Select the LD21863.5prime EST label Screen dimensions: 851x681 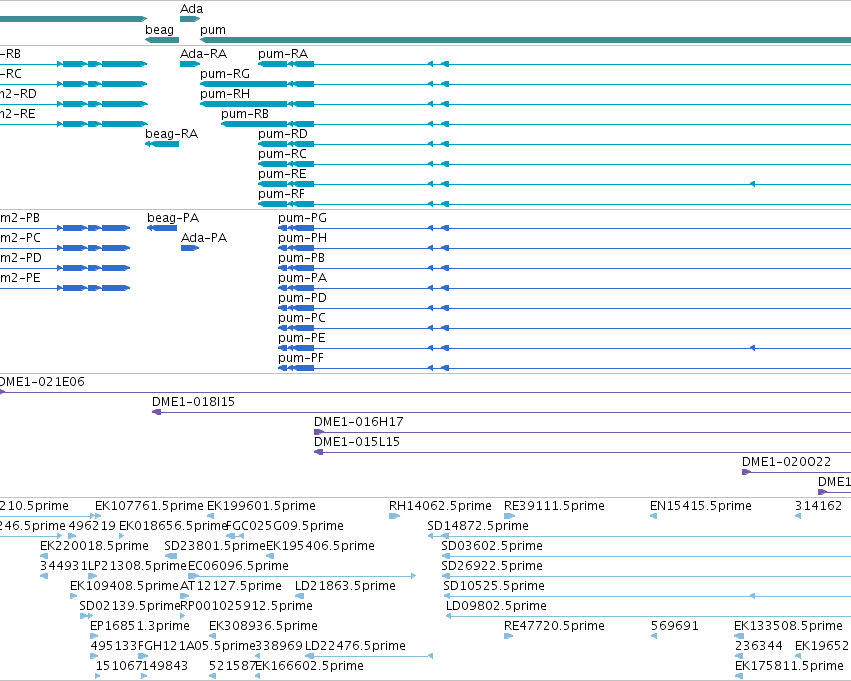click(x=345, y=587)
